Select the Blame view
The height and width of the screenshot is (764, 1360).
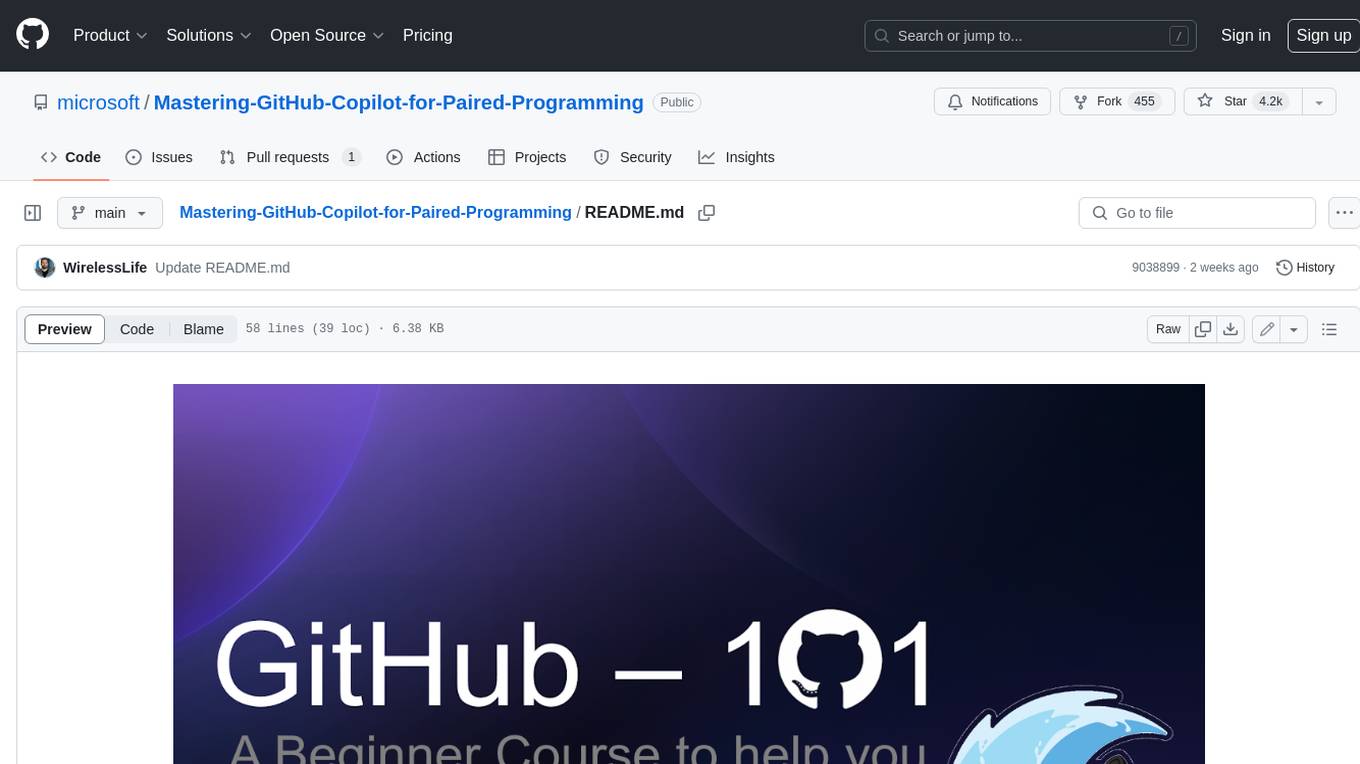tap(203, 329)
